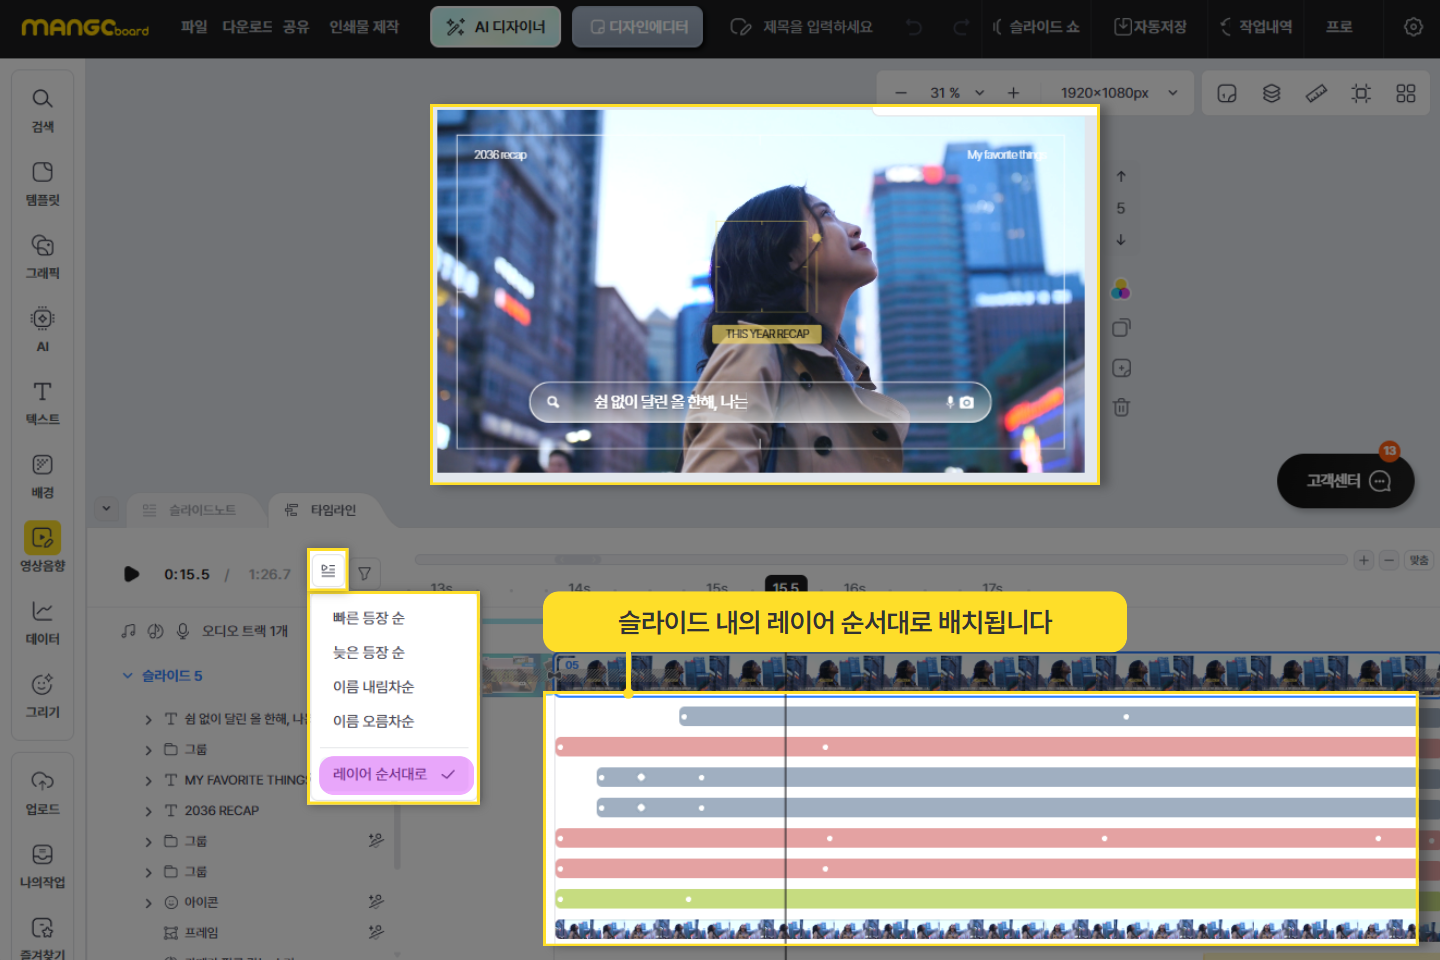Click the timeline filter funnel icon
The image size is (1440, 960).
tap(365, 573)
